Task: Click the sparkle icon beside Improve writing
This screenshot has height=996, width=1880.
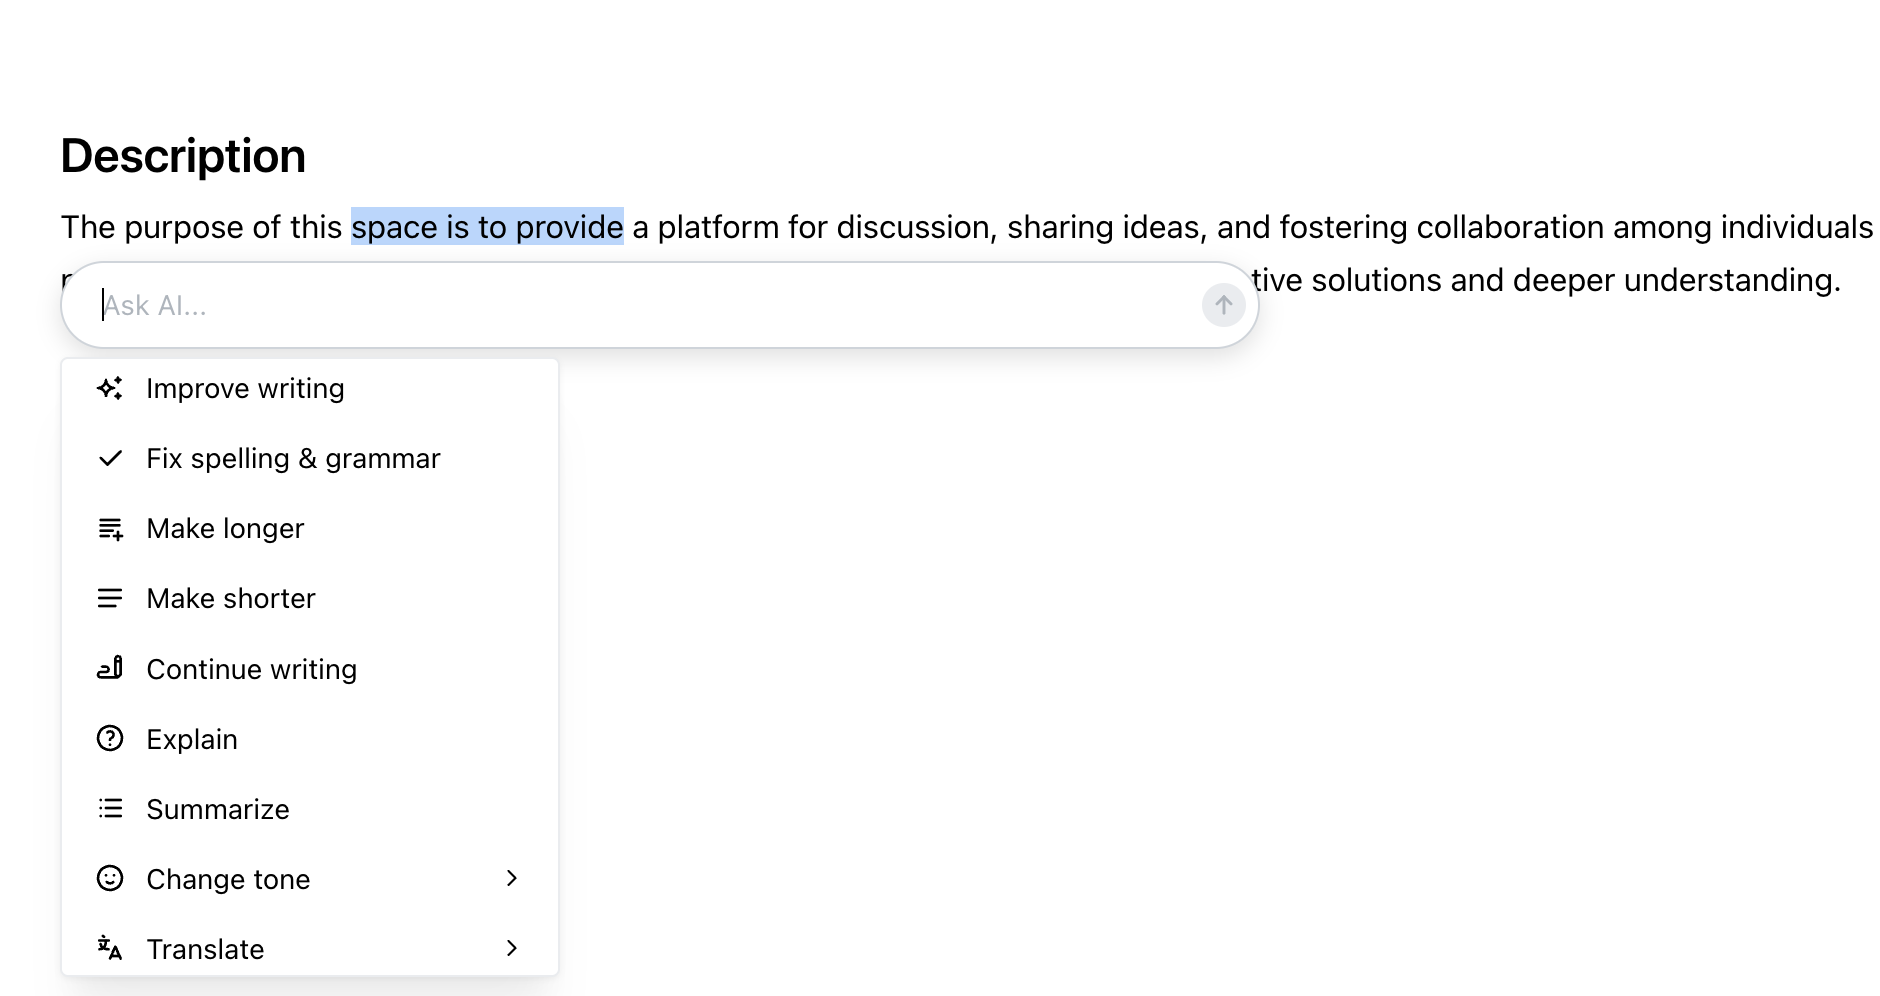Action: [x=110, y=388]
